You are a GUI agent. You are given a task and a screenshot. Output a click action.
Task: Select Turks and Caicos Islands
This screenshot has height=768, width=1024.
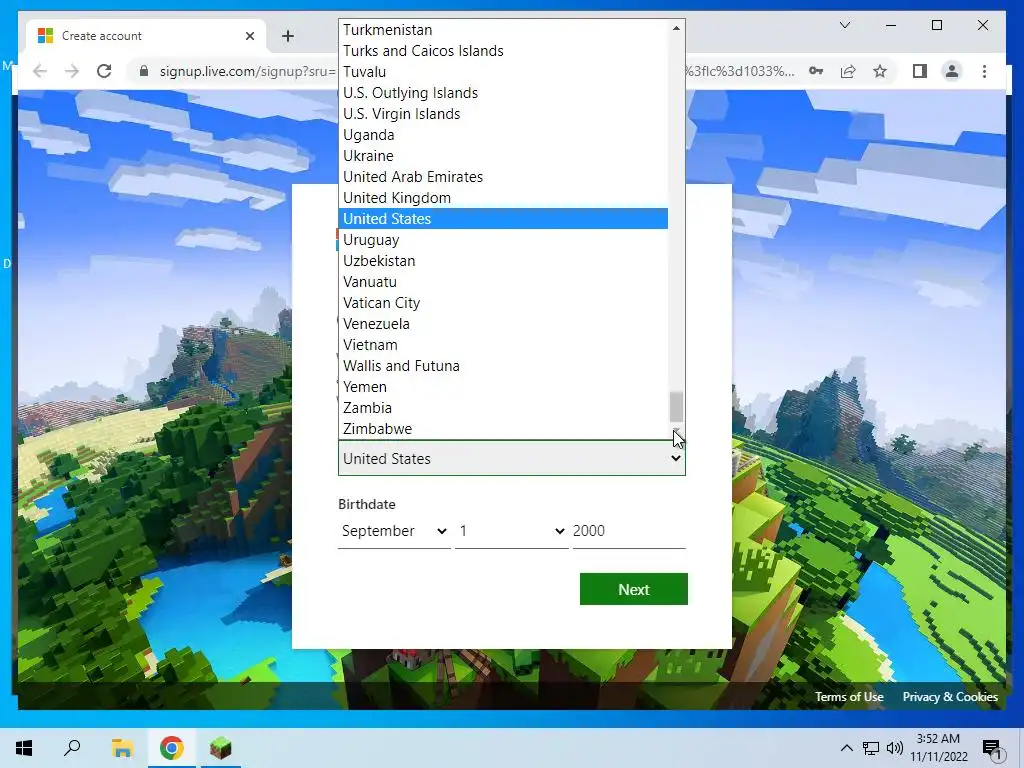[x=503, y=51]
